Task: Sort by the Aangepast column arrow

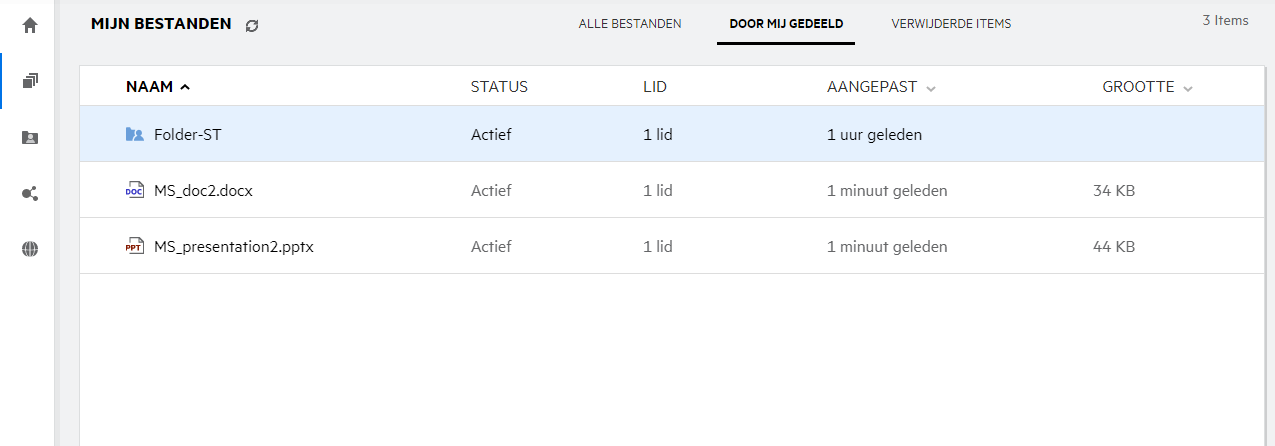Action: (x=931, y=88)
